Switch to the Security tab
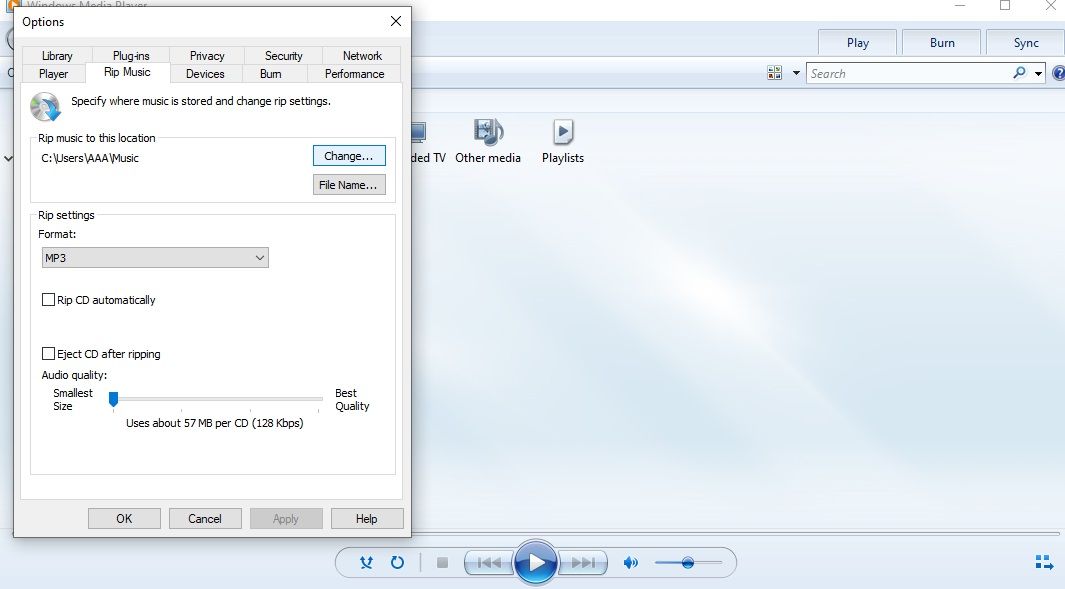Screen dimensions: 1065x589 [x=284, y=56]
